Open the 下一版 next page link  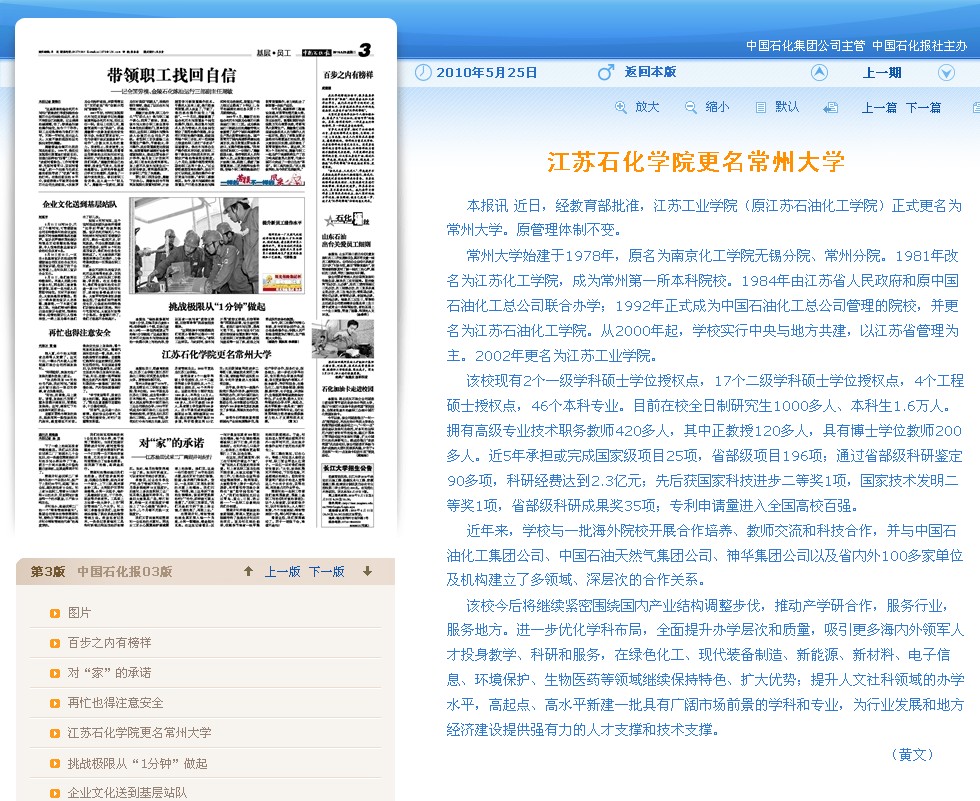pyautogui.click(x=327, y=572)
